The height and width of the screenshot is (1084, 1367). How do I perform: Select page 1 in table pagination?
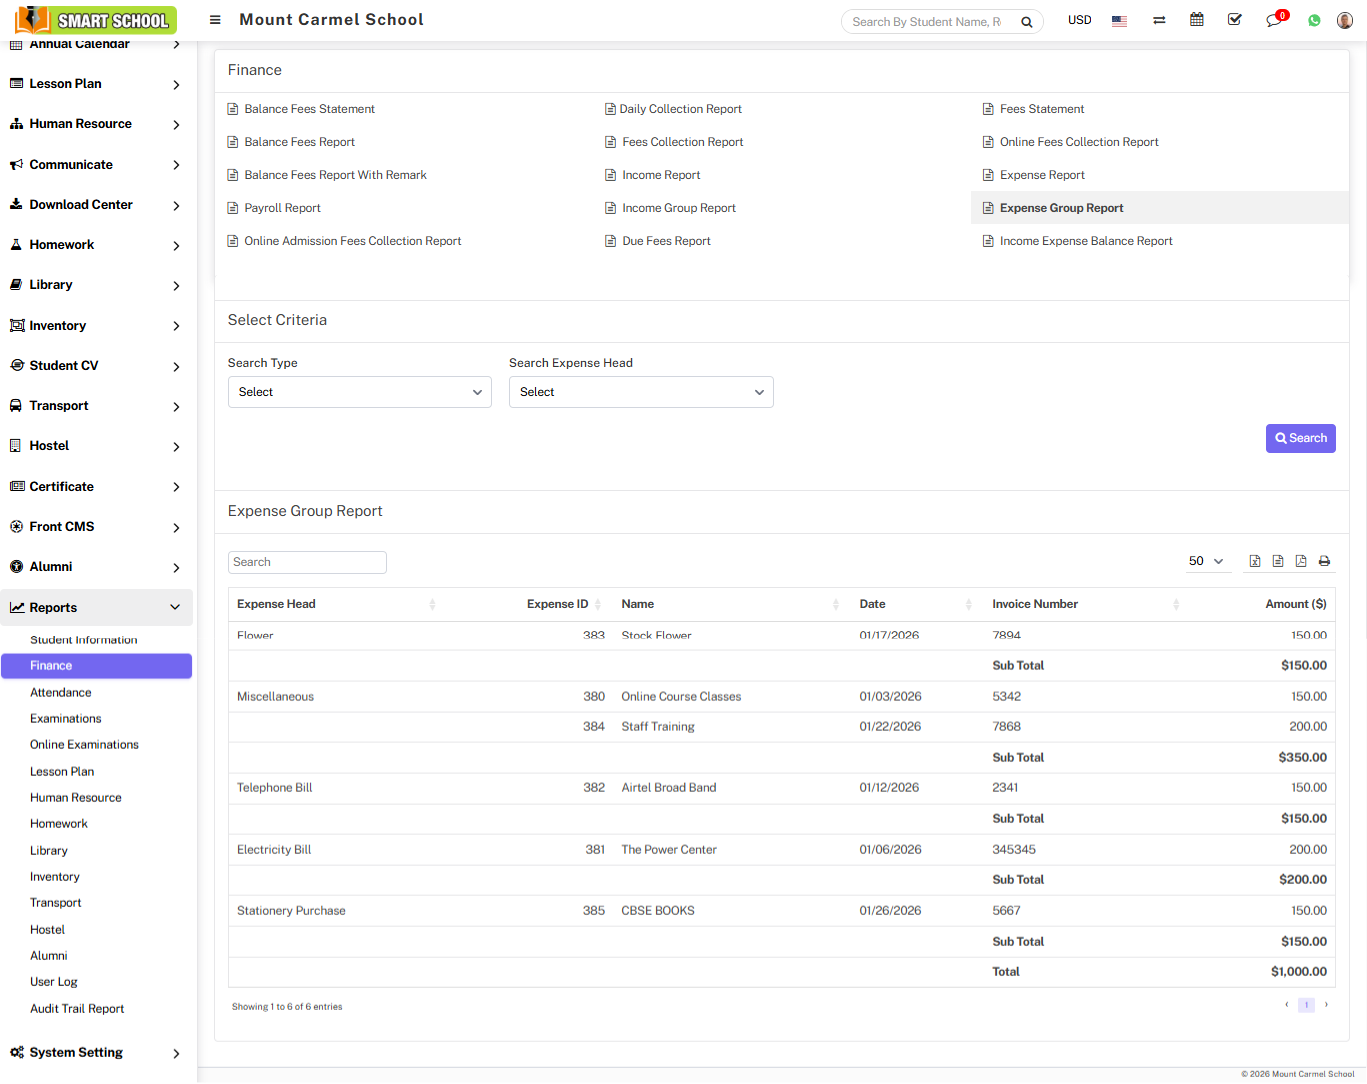1306,1005
